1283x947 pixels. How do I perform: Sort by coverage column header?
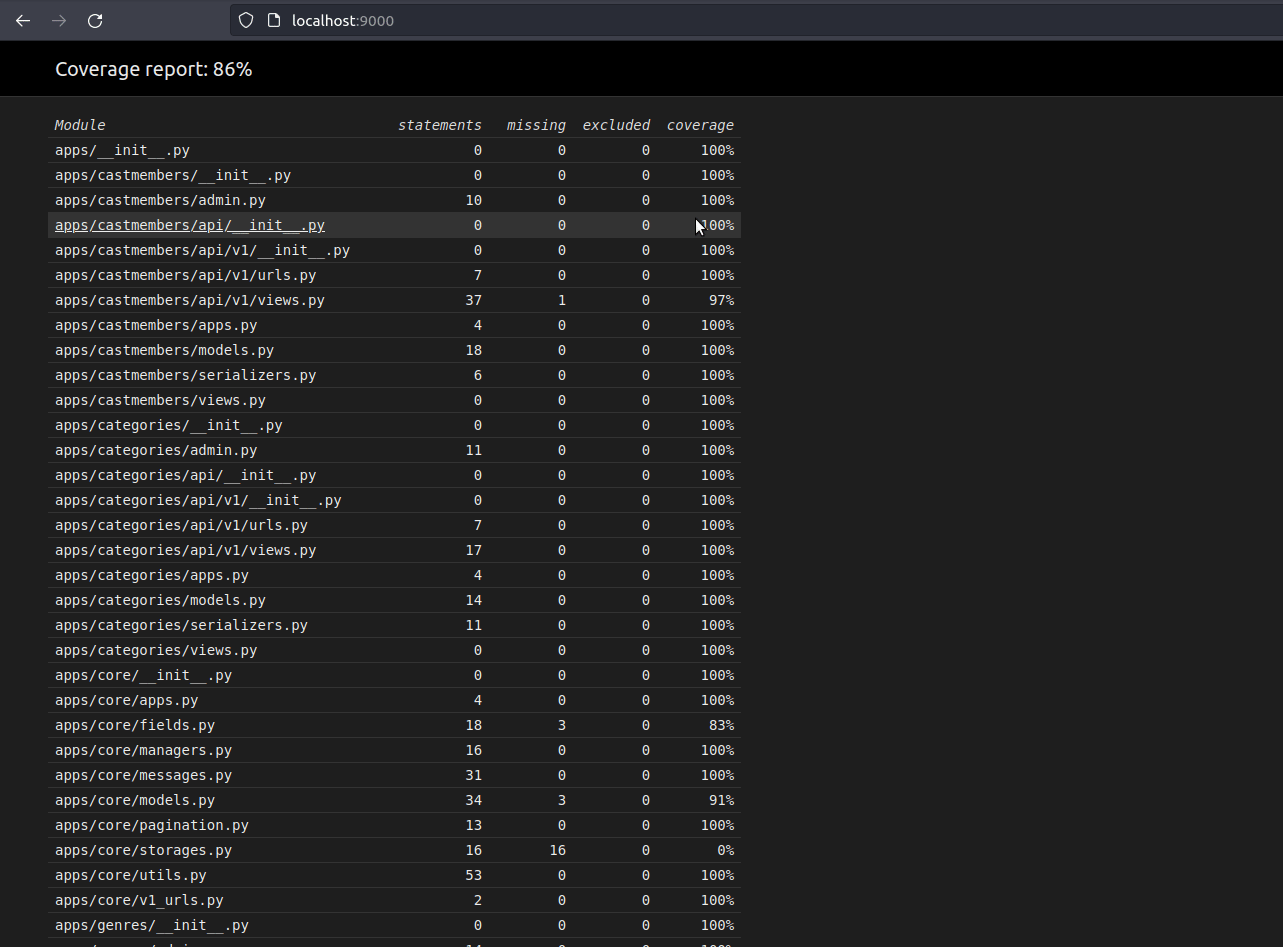700,125
